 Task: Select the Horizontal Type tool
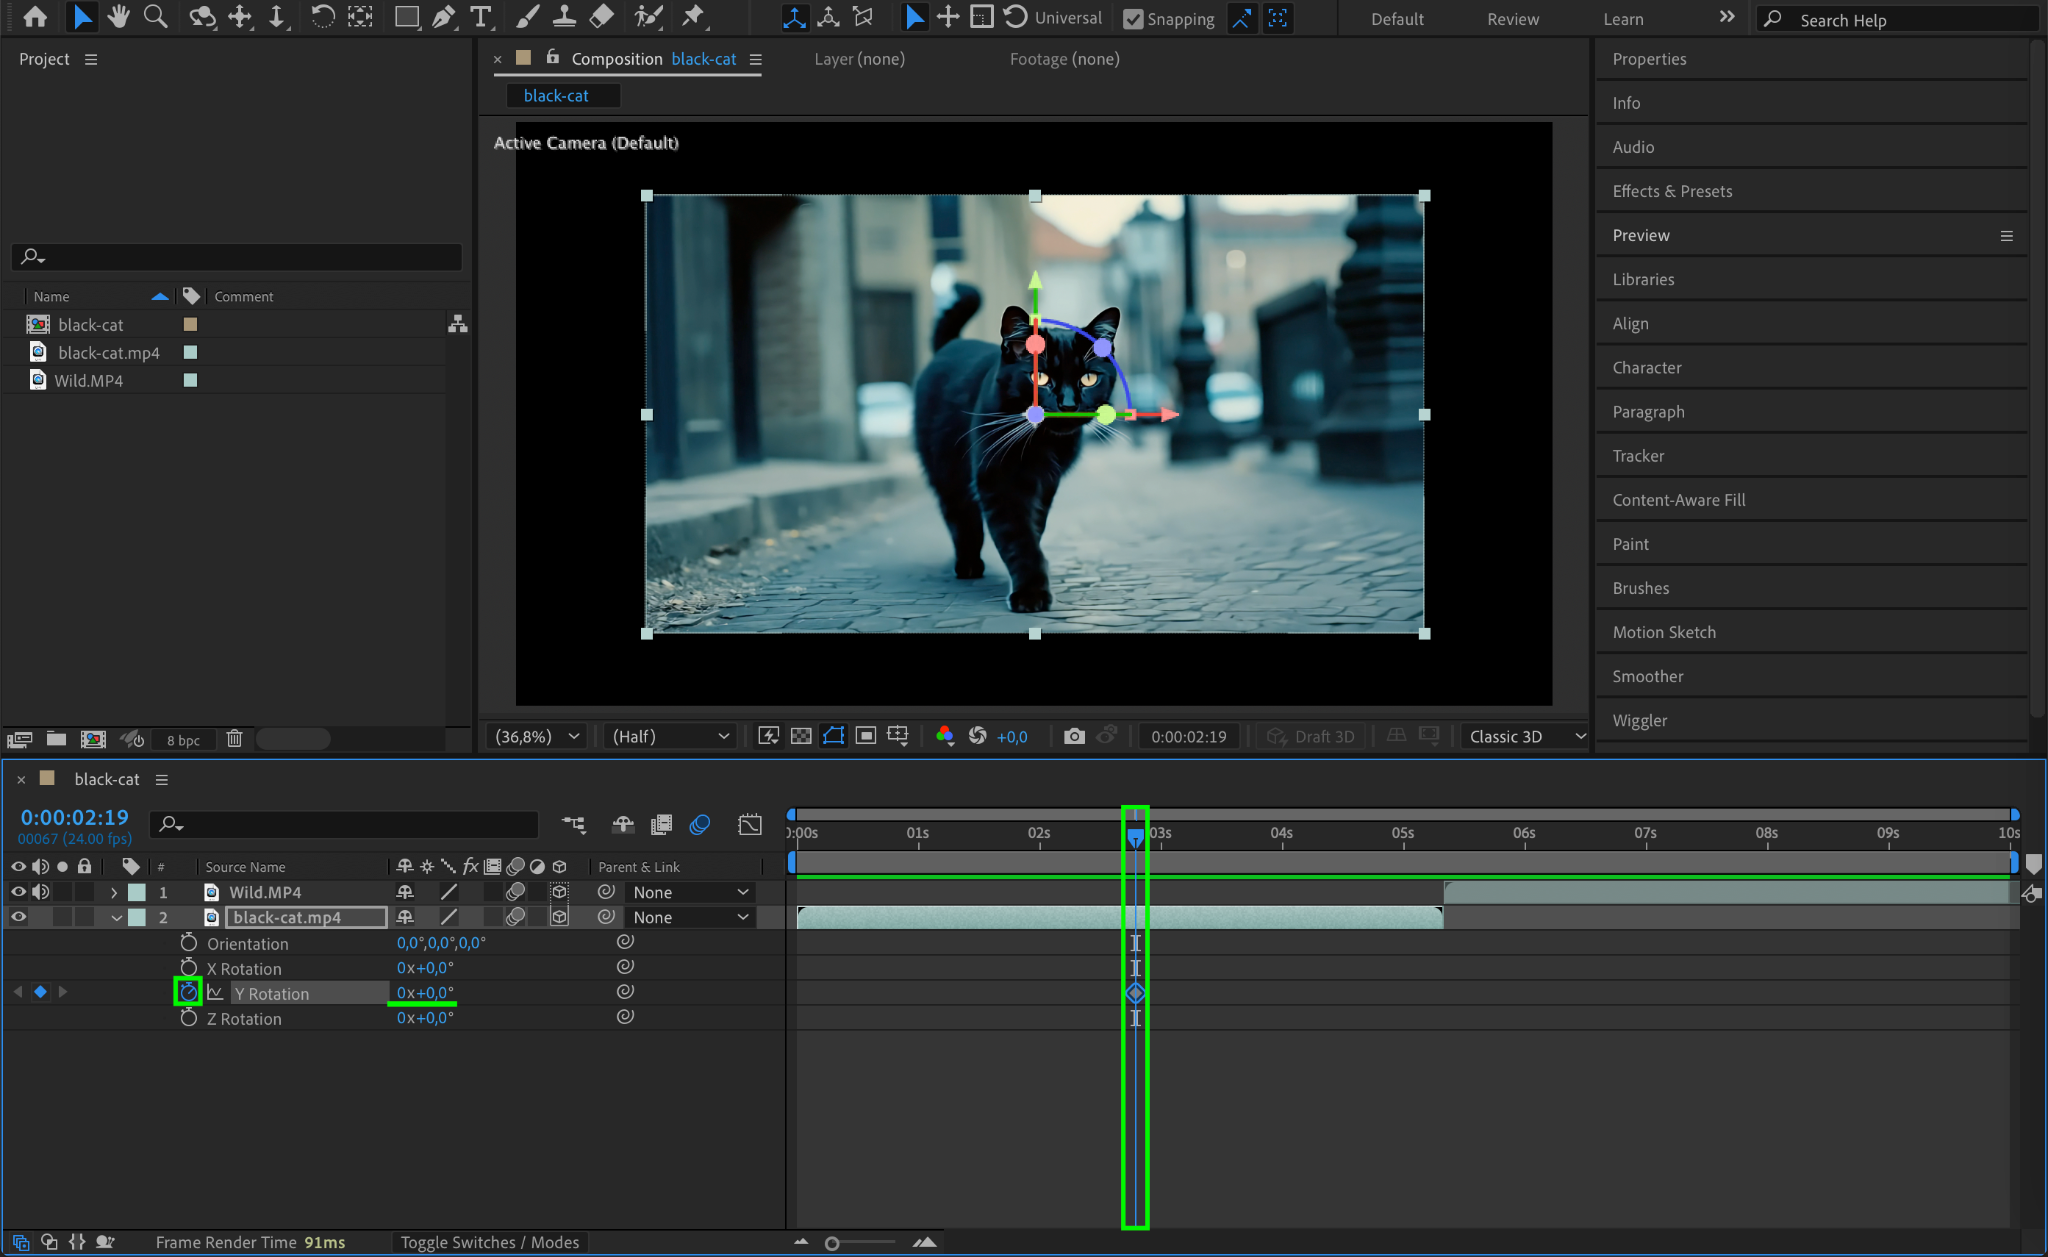[x=481, y=17]
